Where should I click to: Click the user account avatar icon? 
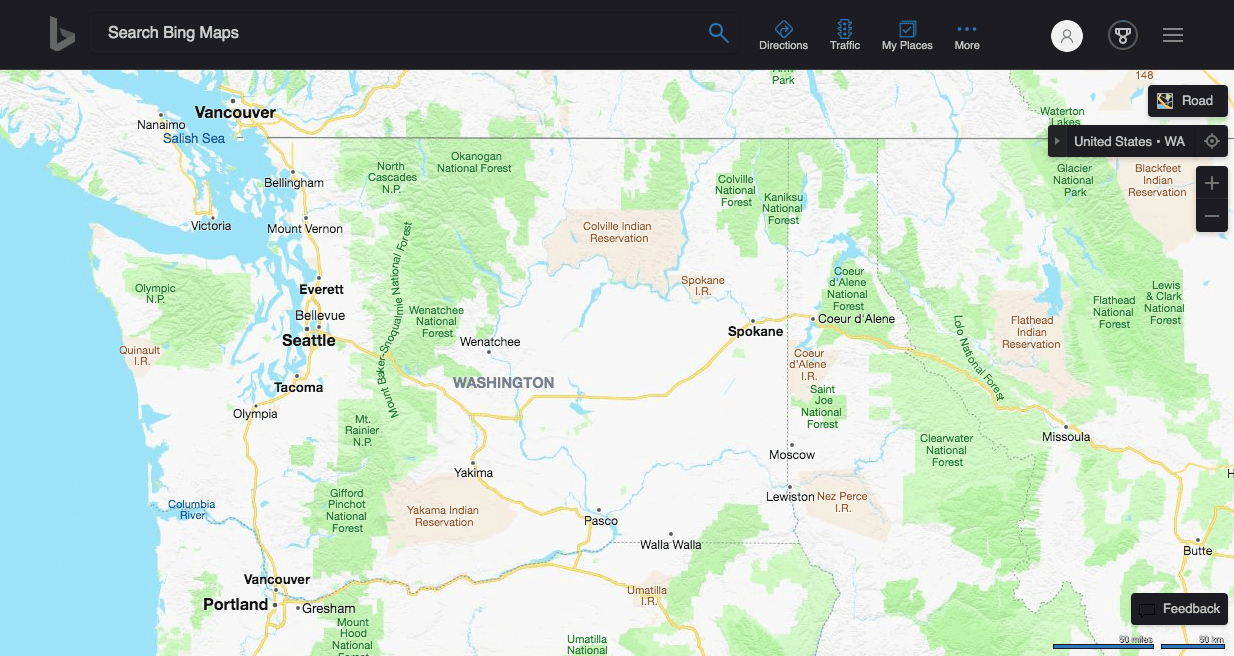1067,36
